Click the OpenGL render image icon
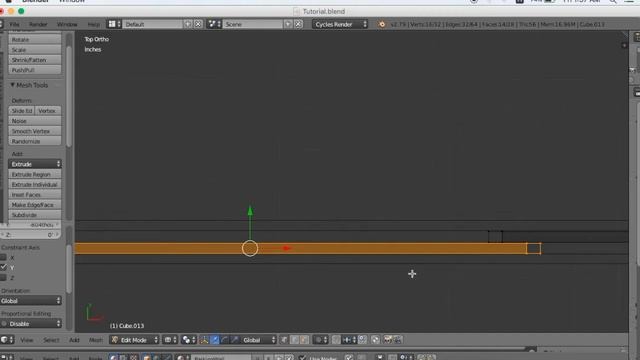Viewport: 640px width, 360px height. click(x=388, y=340)
